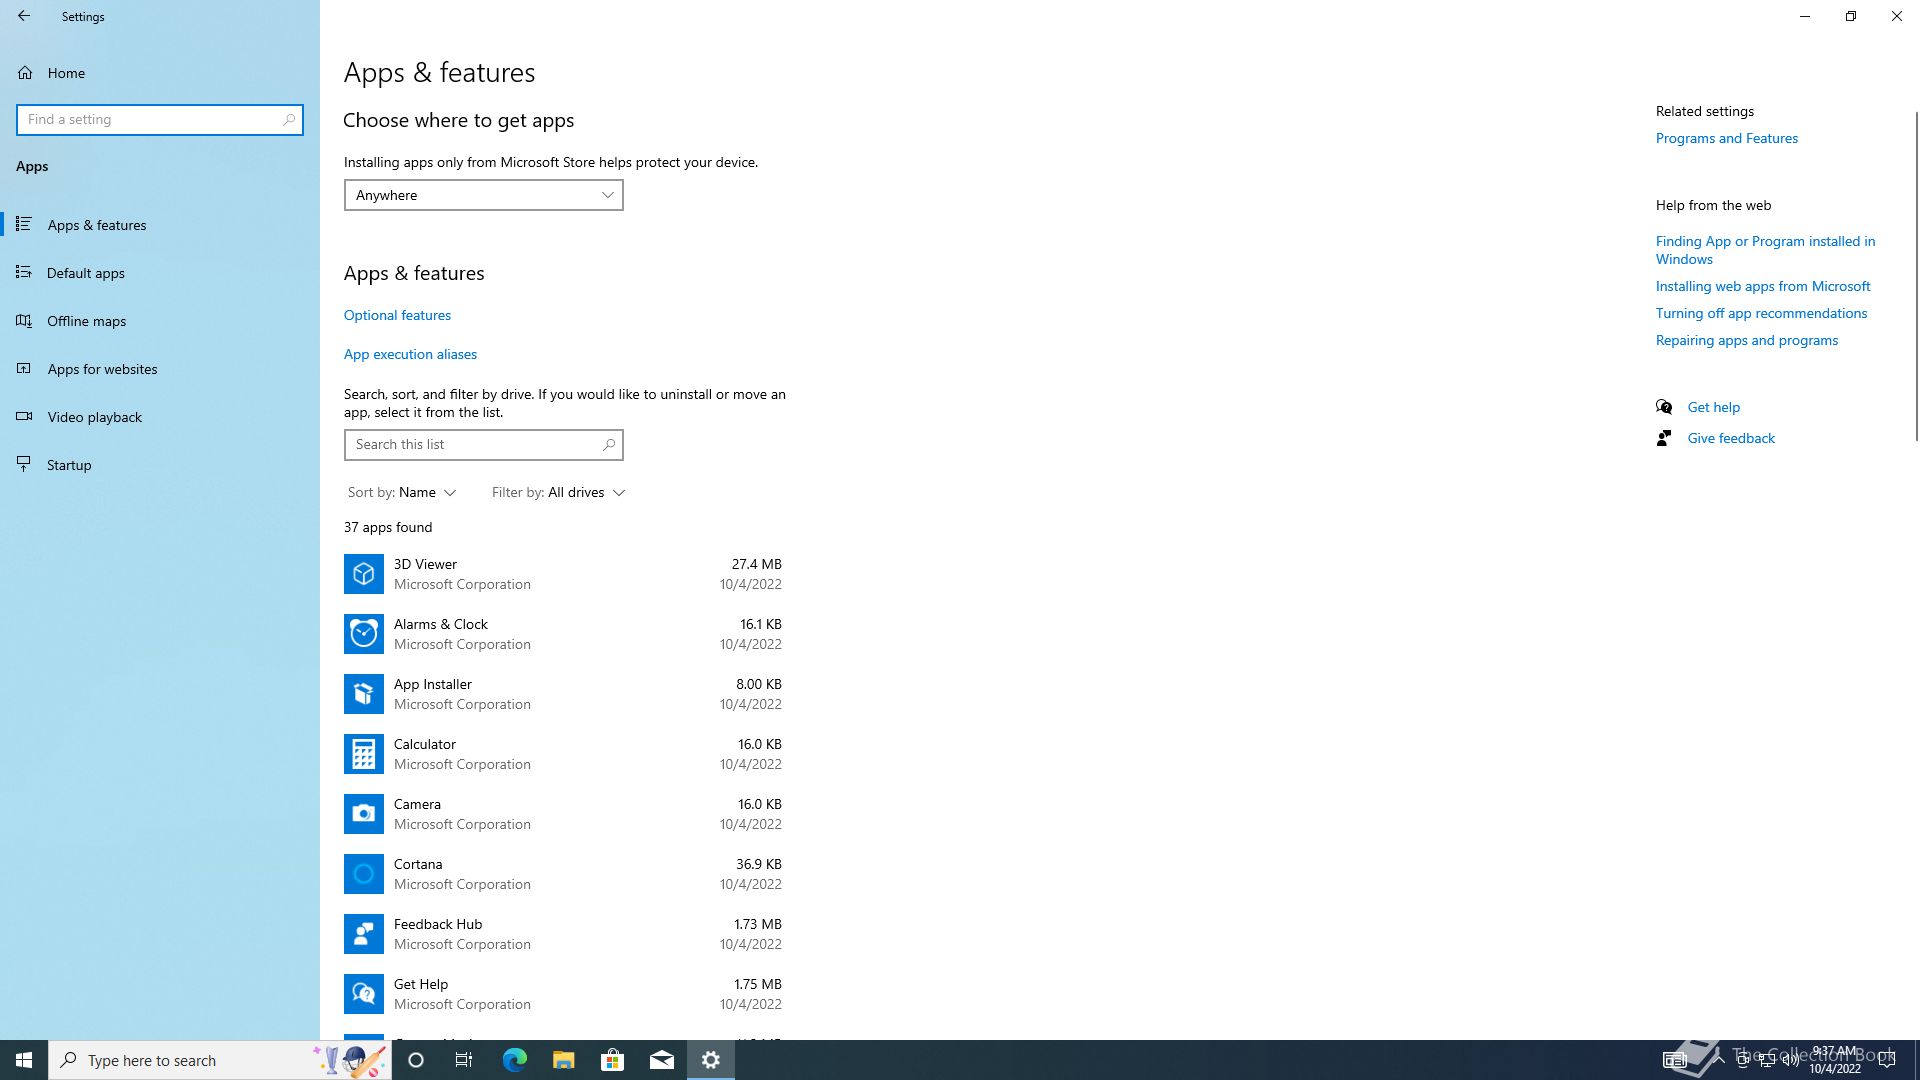Image resolution: width=1920 pixels, height=1080 pixels.
Task: Click the network icon in system tray
Action: 1766,1060
